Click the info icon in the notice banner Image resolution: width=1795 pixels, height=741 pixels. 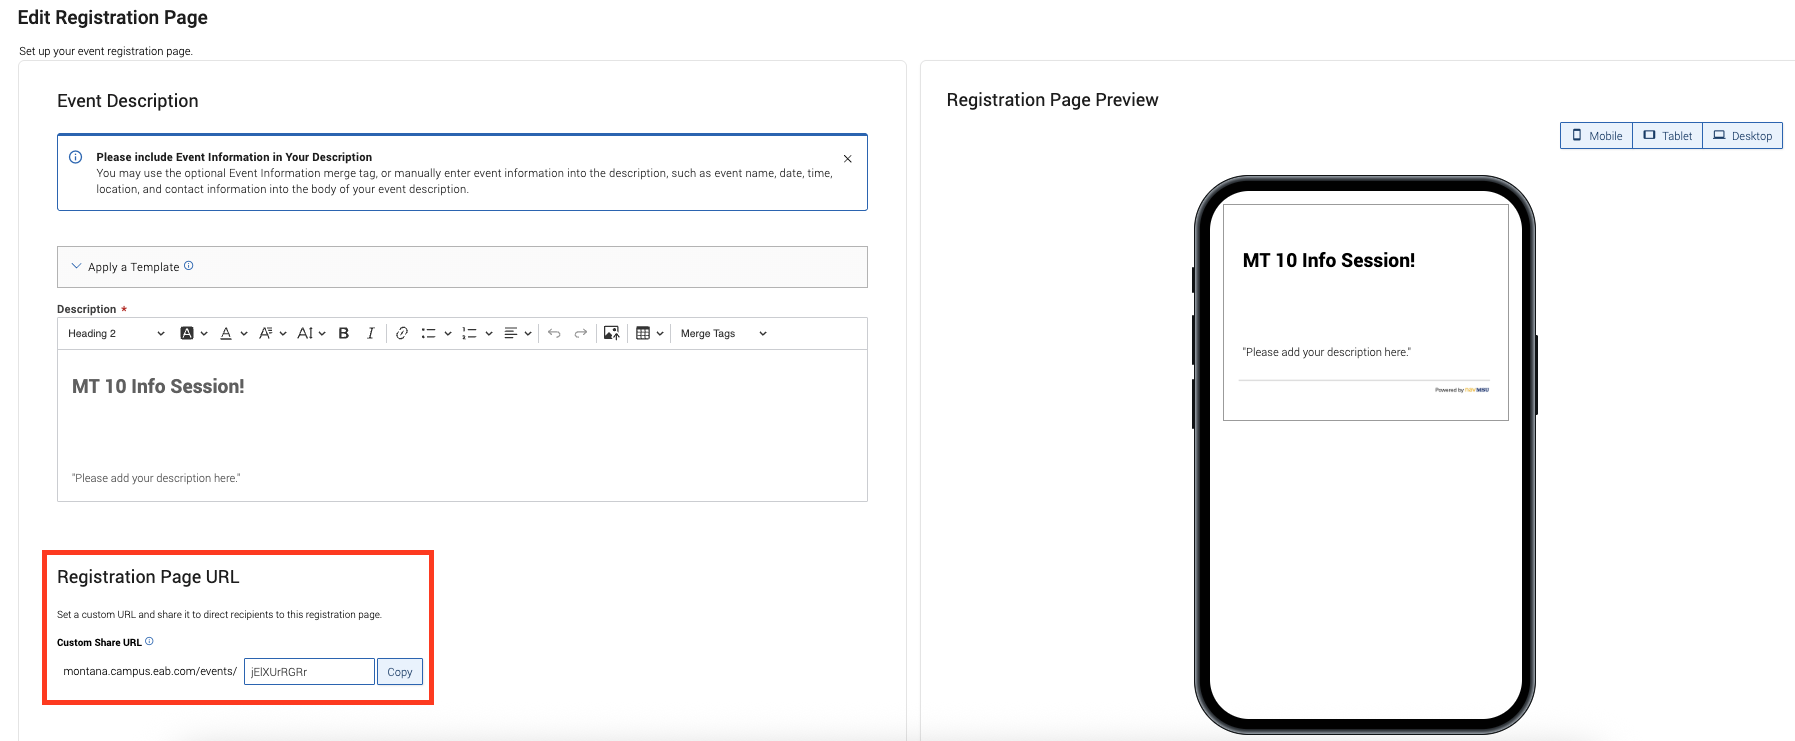tap(75, 157)
